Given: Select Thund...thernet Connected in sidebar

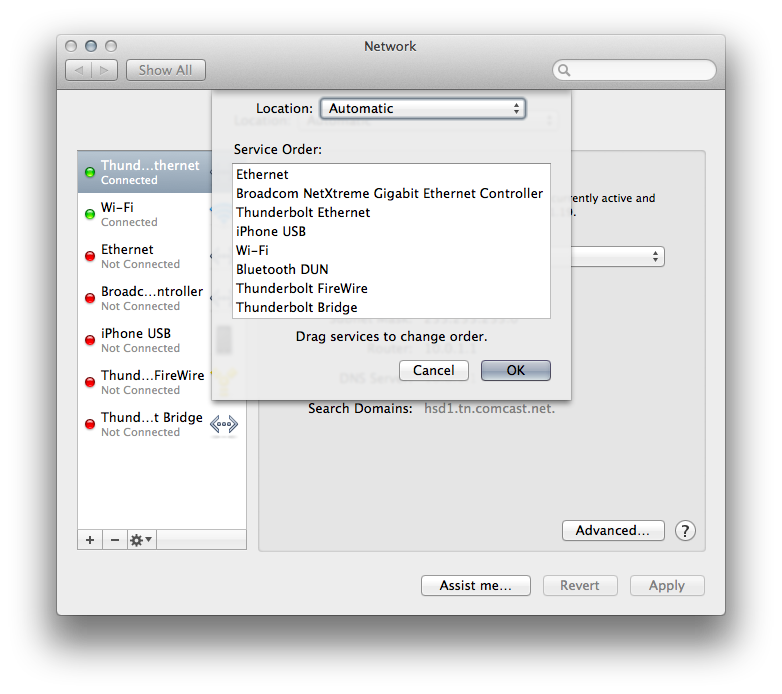Looking at the screenshot, I should (145, 172).
